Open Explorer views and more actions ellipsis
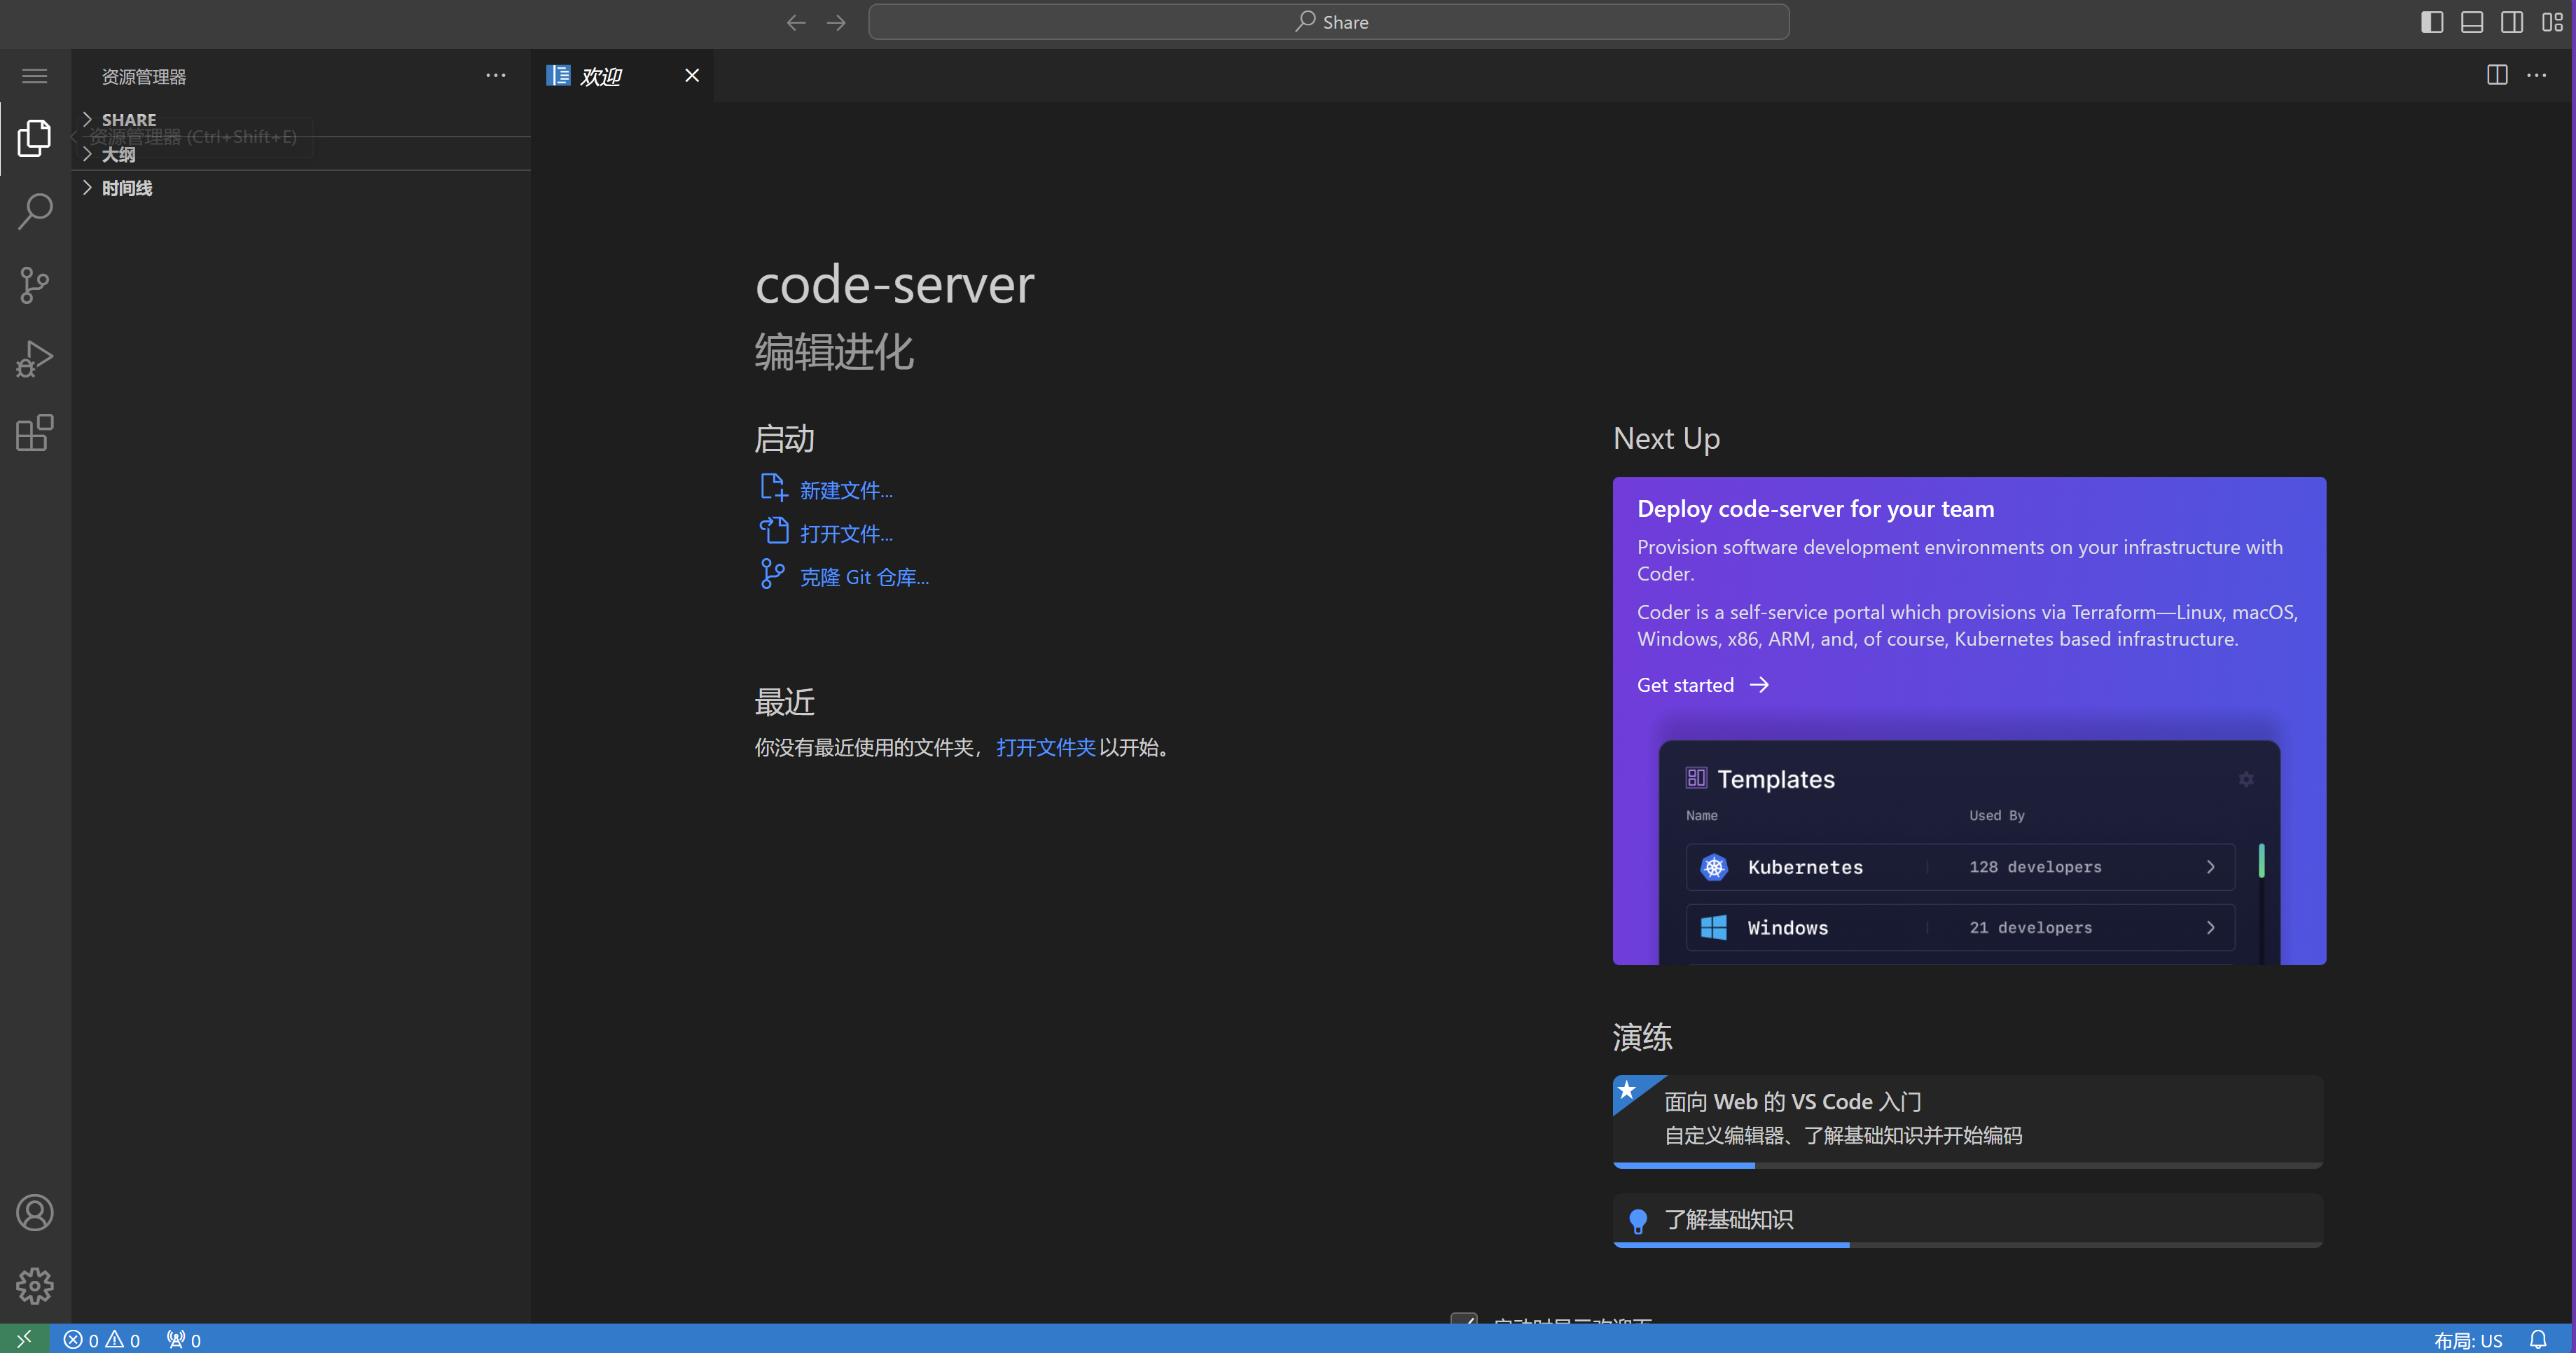The image size is (2576, 1353). (x=496, y=75)
